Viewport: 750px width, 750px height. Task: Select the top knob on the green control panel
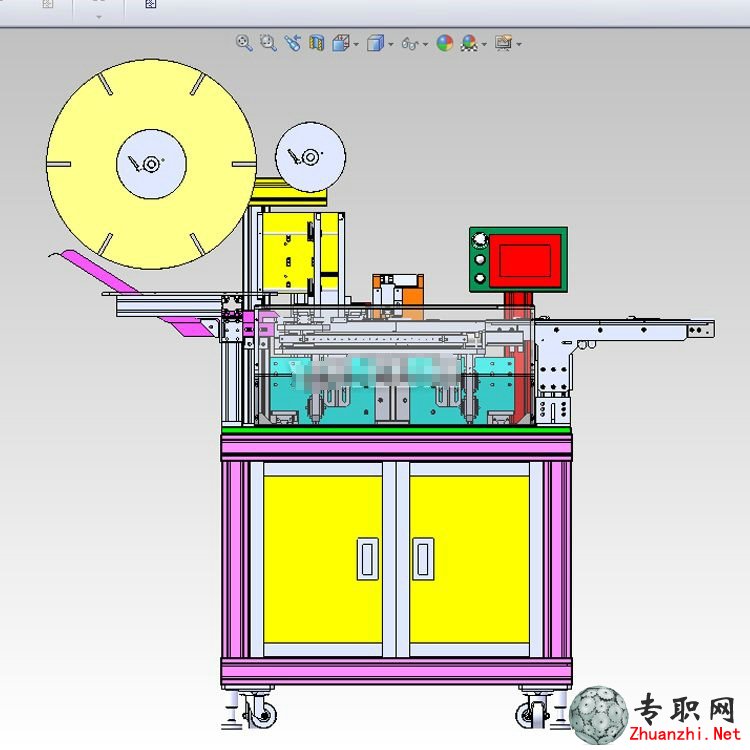(479, 240)
